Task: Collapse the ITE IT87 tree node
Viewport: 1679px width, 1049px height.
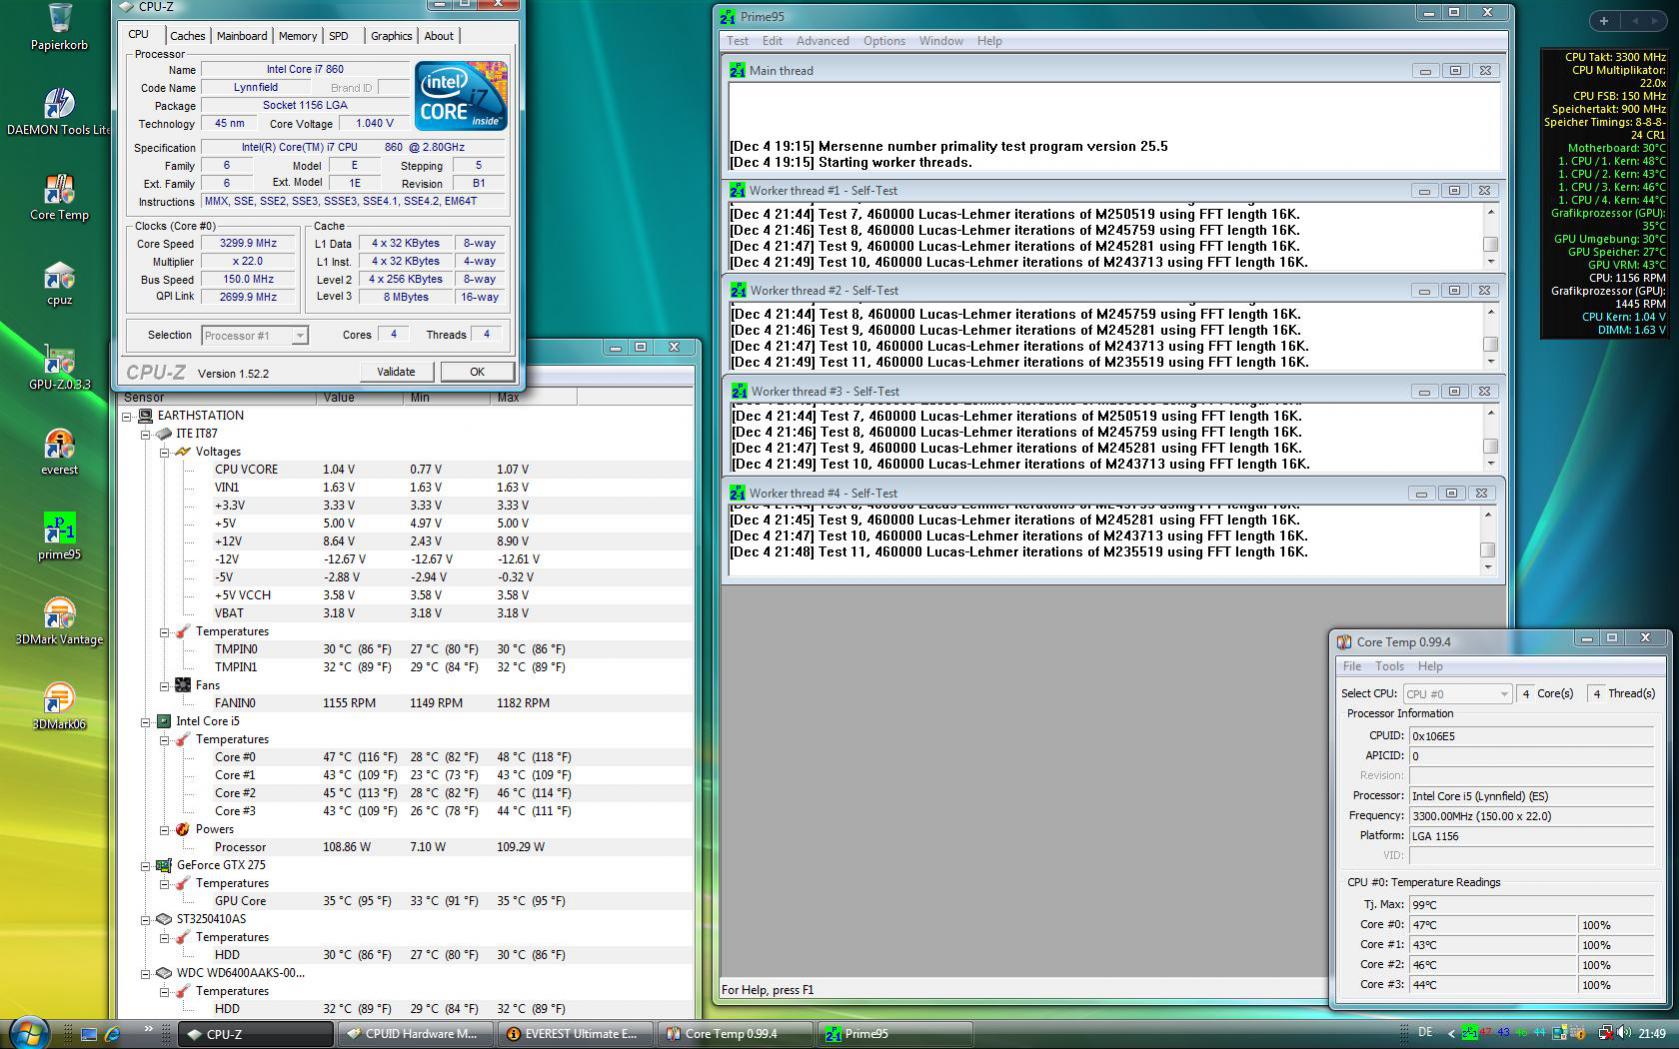Action: pyautogui.click(x=146, y=434)
